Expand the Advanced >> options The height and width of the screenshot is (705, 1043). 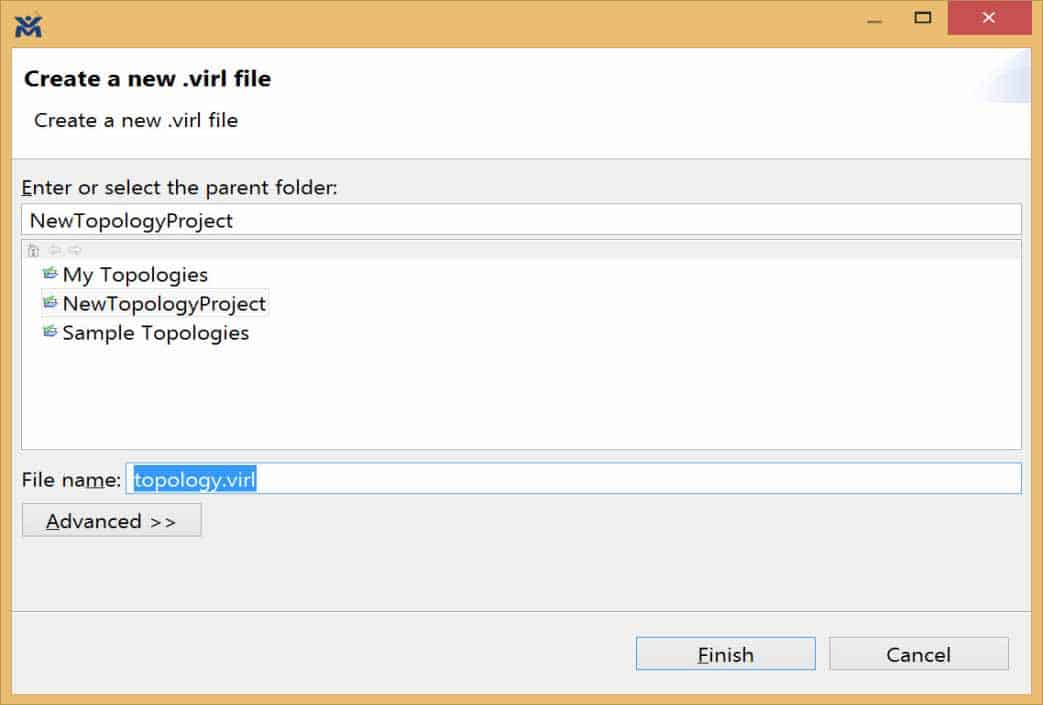(x=112, y=520)
